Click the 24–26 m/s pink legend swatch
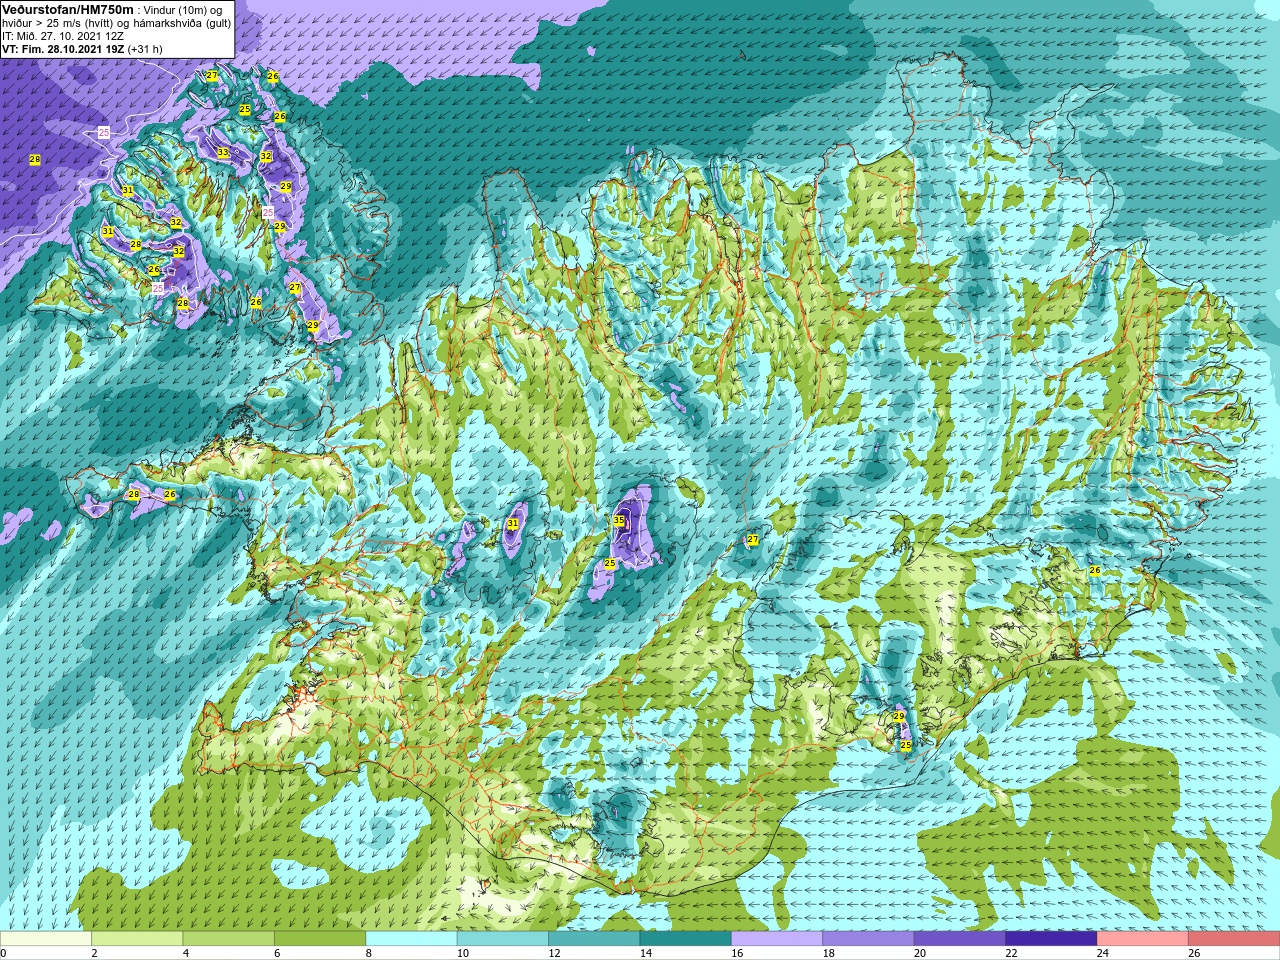1280x960 pixels. pyautogui.click(x=1142, y=939)
